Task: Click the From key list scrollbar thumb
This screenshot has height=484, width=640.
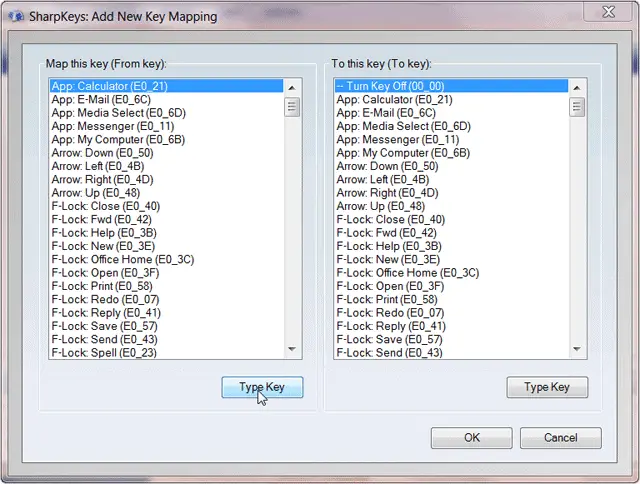Action: tap(292, 107)
